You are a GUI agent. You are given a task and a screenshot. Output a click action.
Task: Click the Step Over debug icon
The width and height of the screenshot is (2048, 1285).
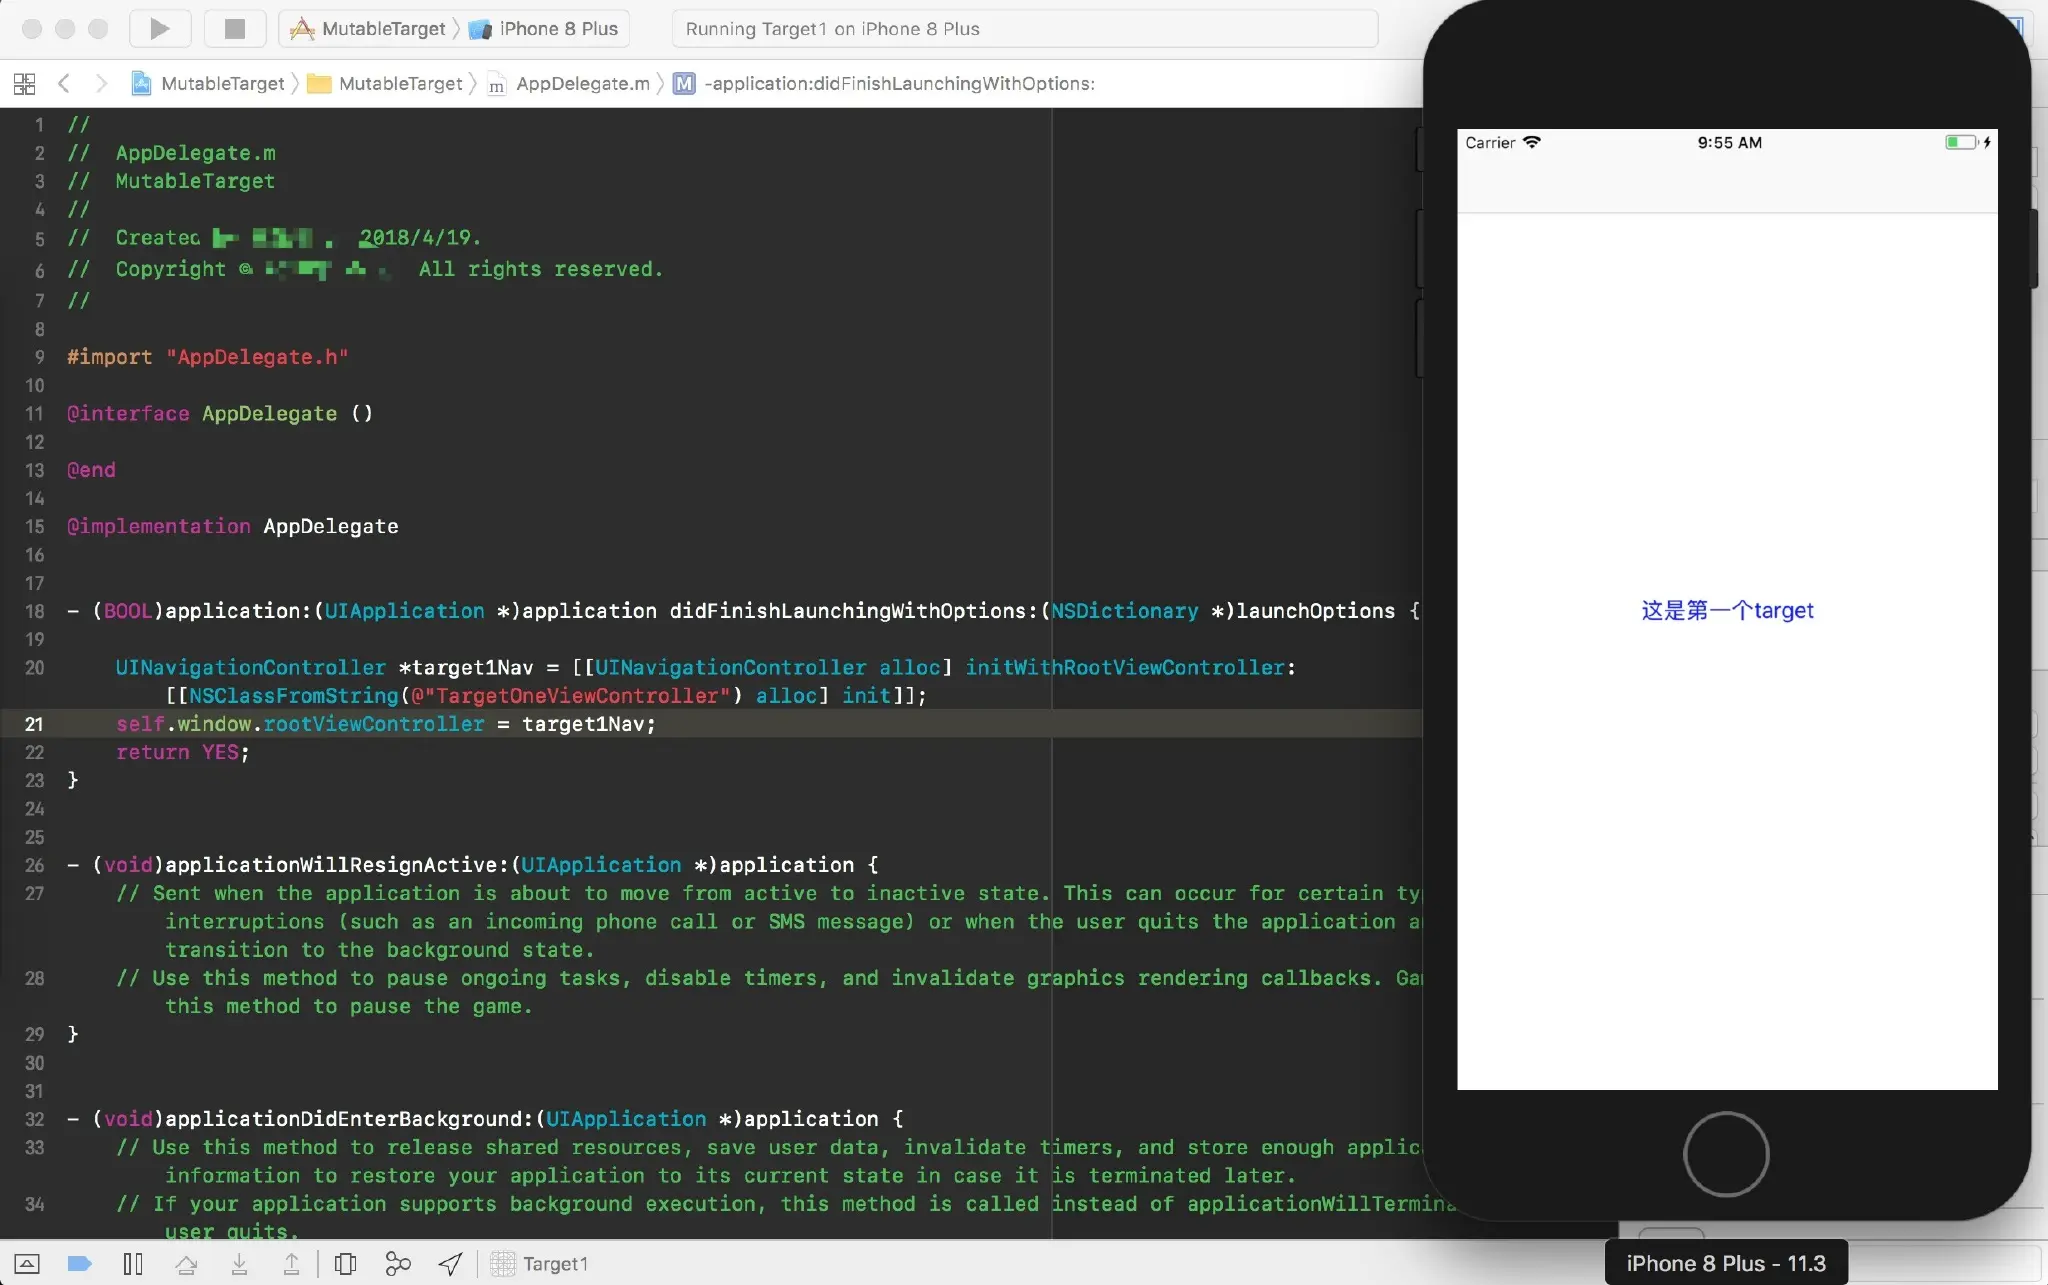coord(186,1264)
